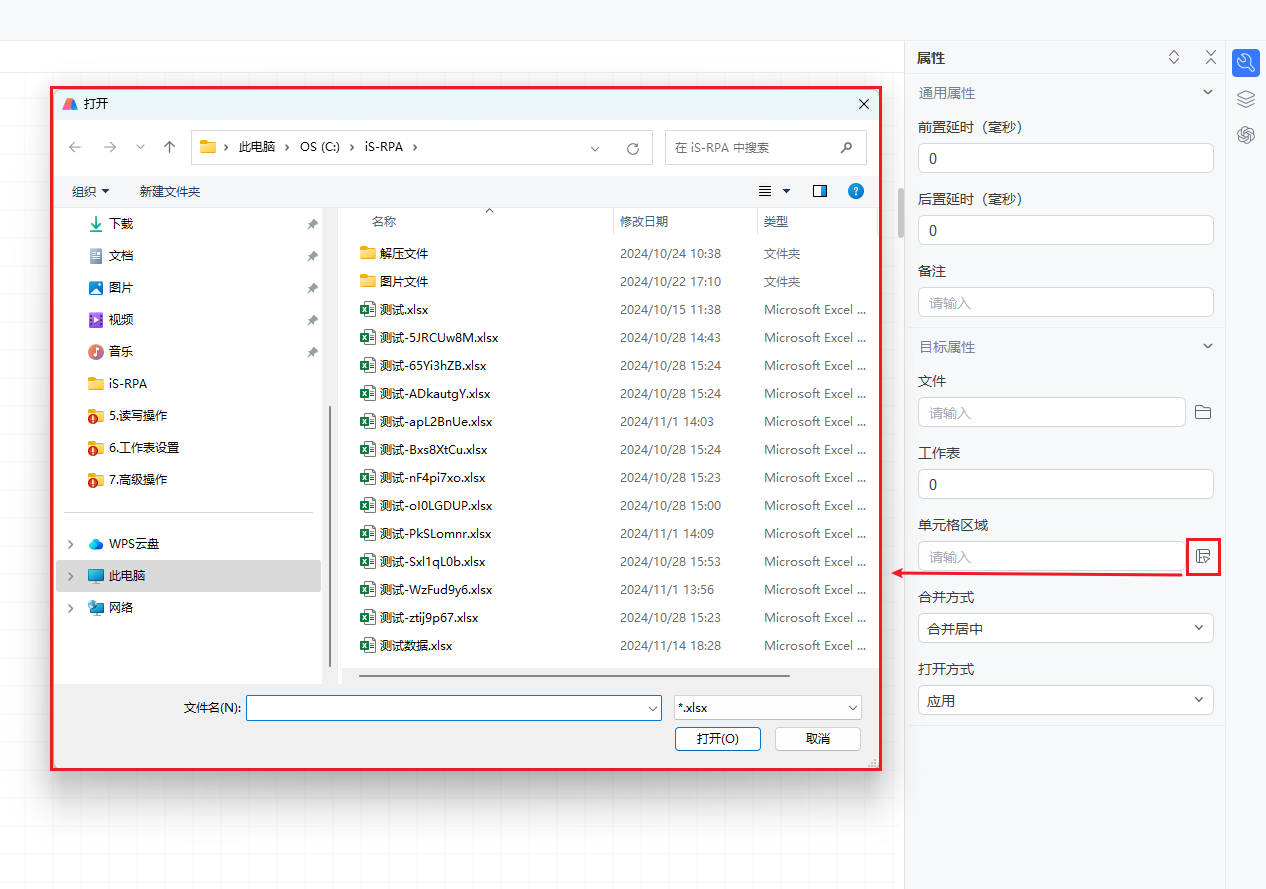
Task: Open the 组织 menu
Action: (x=90, y=191)
